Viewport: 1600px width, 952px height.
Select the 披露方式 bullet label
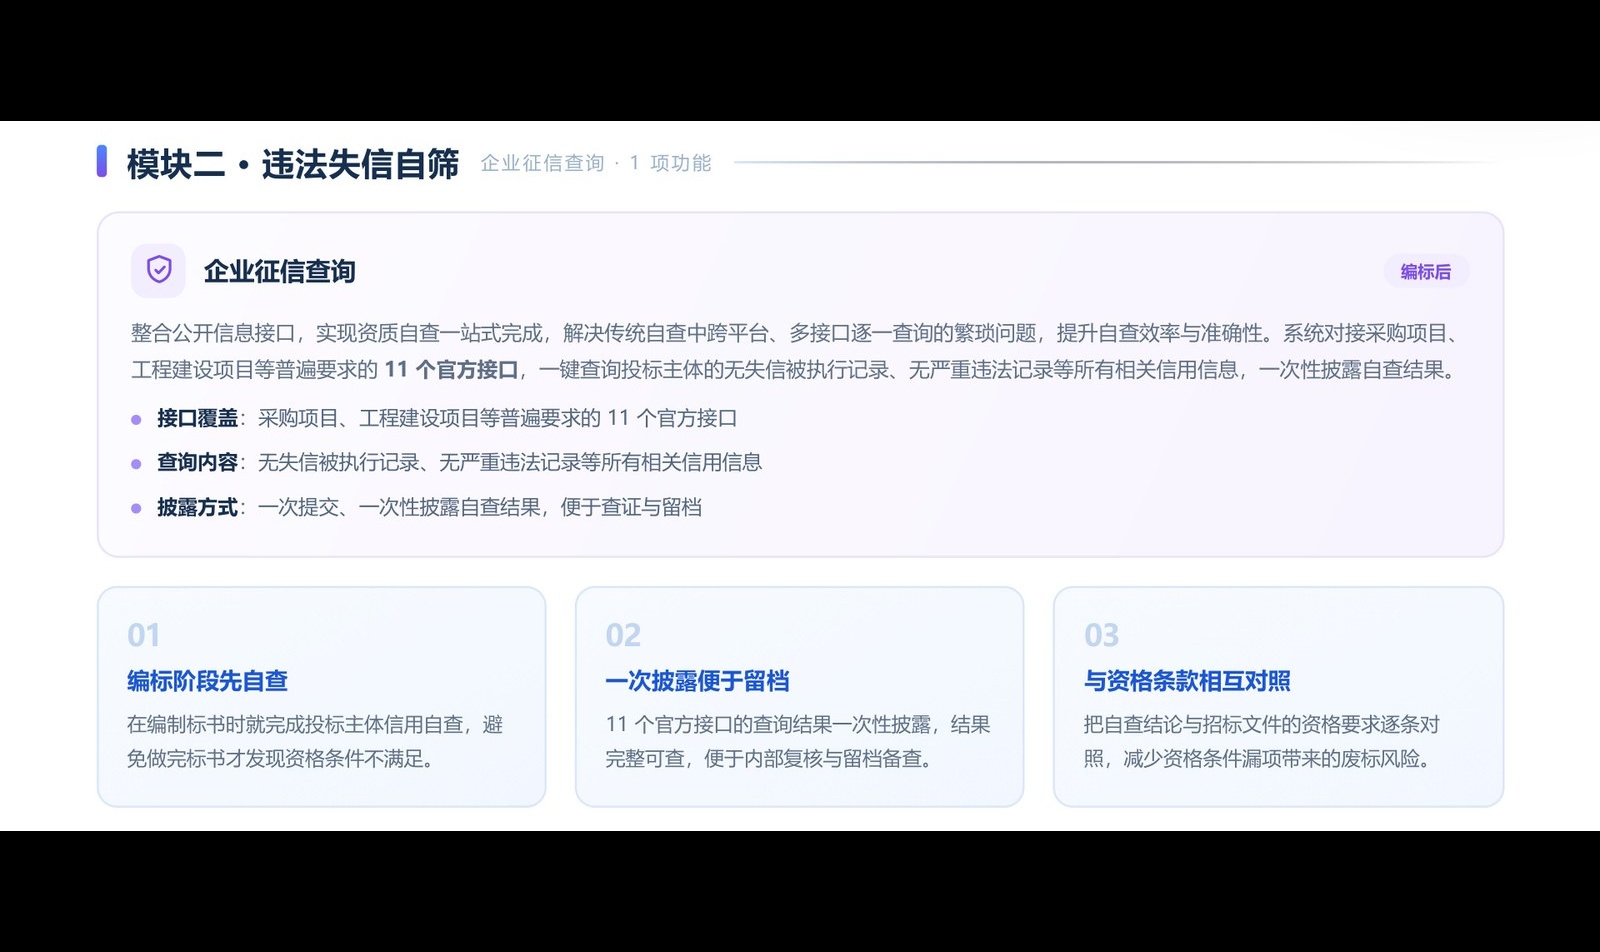[x=198, y=507]
